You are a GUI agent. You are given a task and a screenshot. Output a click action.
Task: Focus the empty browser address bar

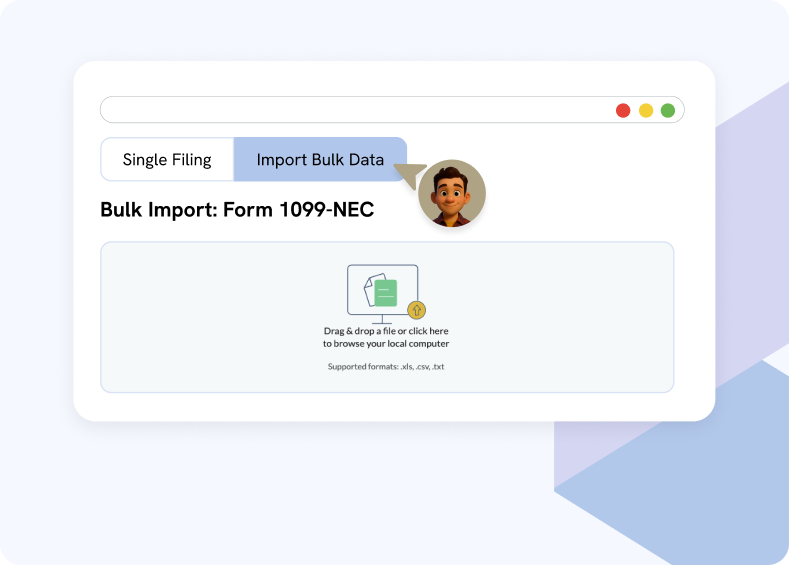pyautogui.click(x=350, y=110)
